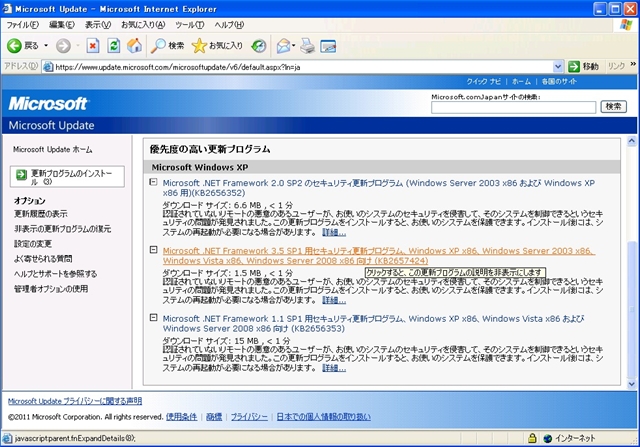Click 日本での個人情報の取り扱い footer link
This screenshot has height=447, width=640.
click(324, 417)
